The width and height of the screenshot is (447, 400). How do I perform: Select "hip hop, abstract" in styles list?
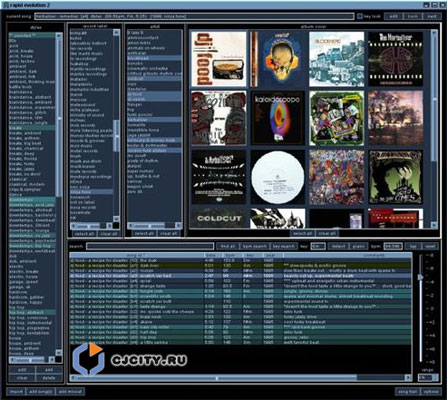click(x=32, y=313)
